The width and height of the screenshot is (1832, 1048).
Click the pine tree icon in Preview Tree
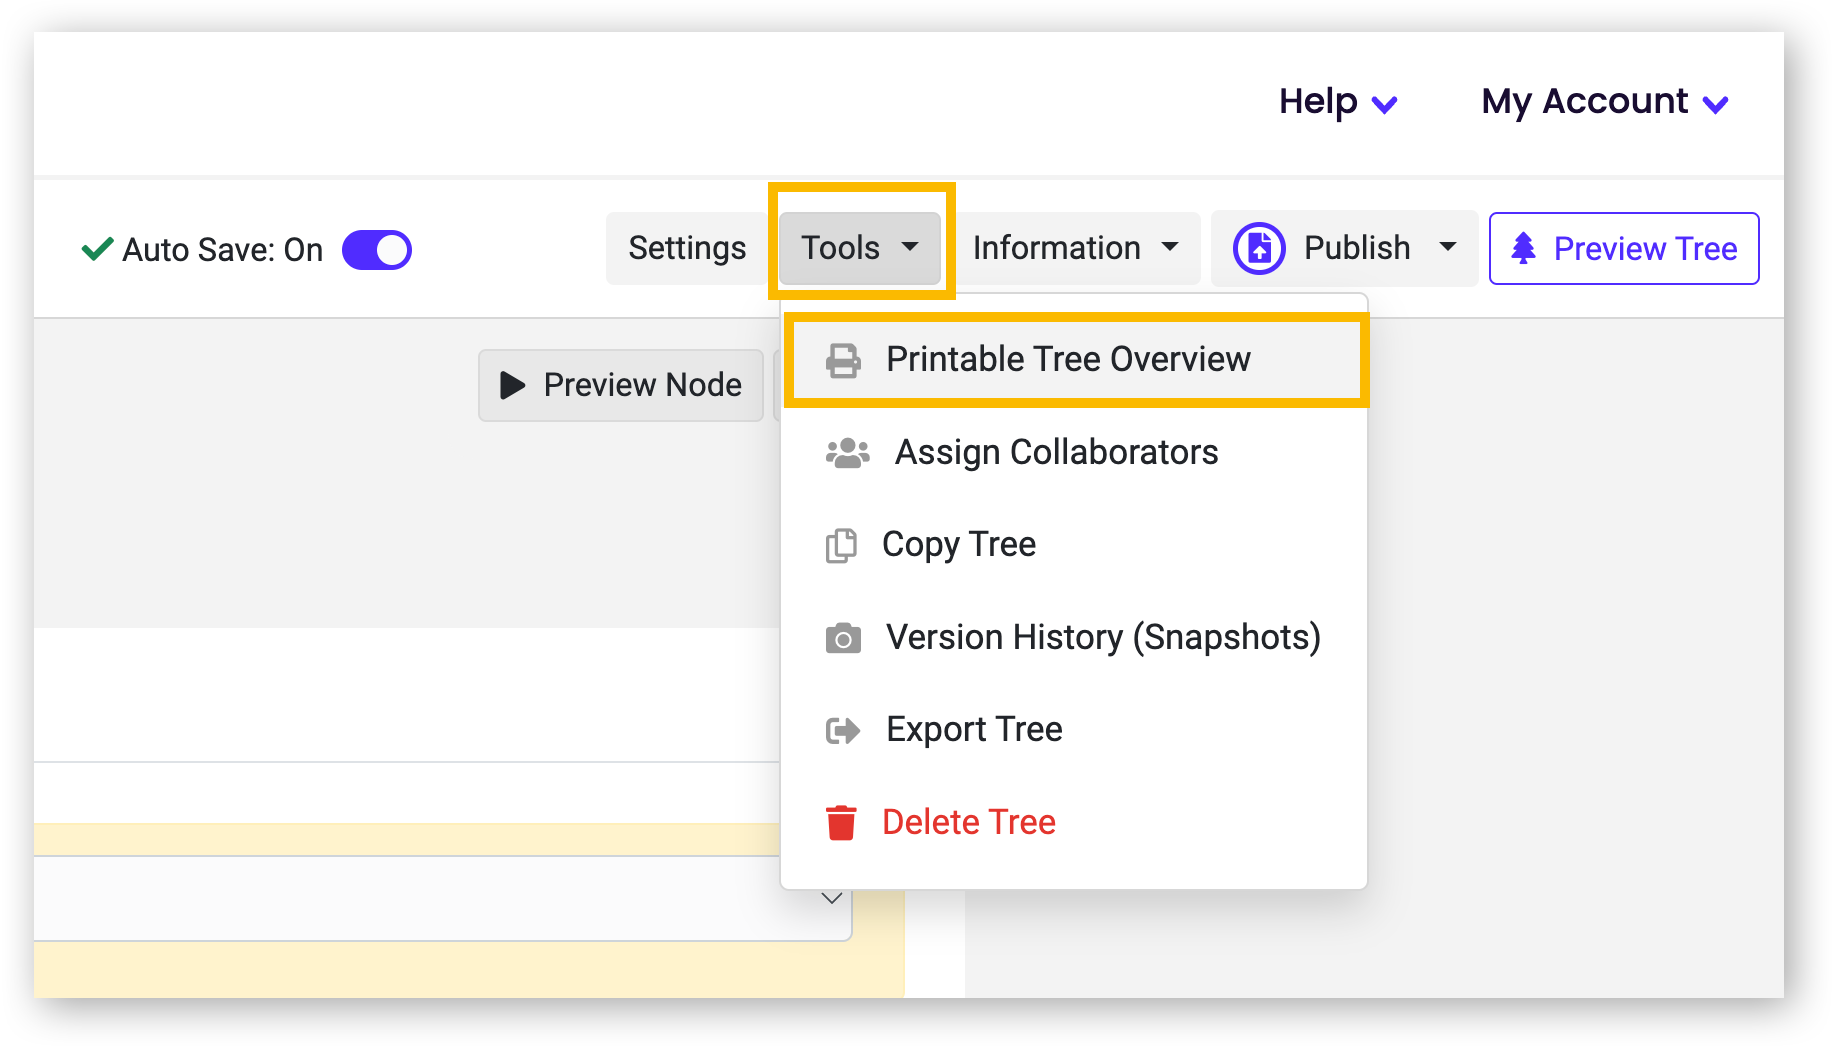1524,248
